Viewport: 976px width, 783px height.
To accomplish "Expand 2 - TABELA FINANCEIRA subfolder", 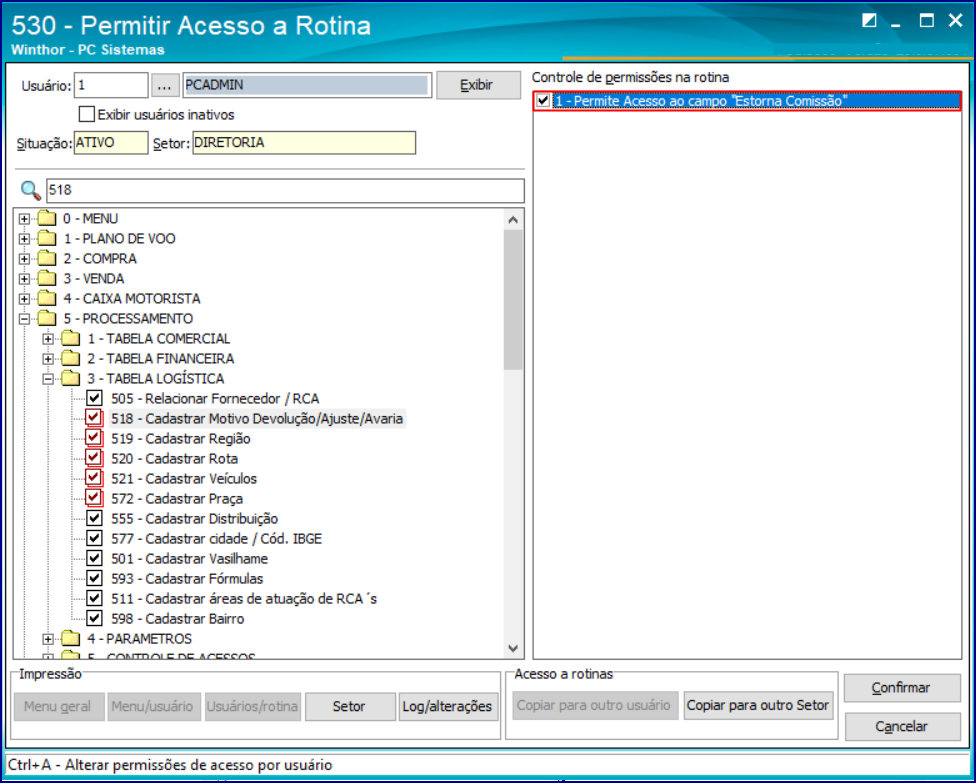I will coord(48,359).
